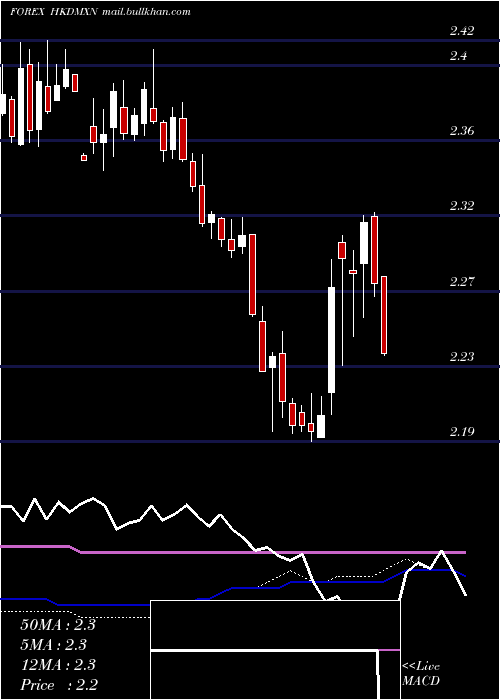Image resolution: width=500 pixels, height=700 pixels.
Task: Click the 2.36 price axis label
Action: (x=462, y=131)
